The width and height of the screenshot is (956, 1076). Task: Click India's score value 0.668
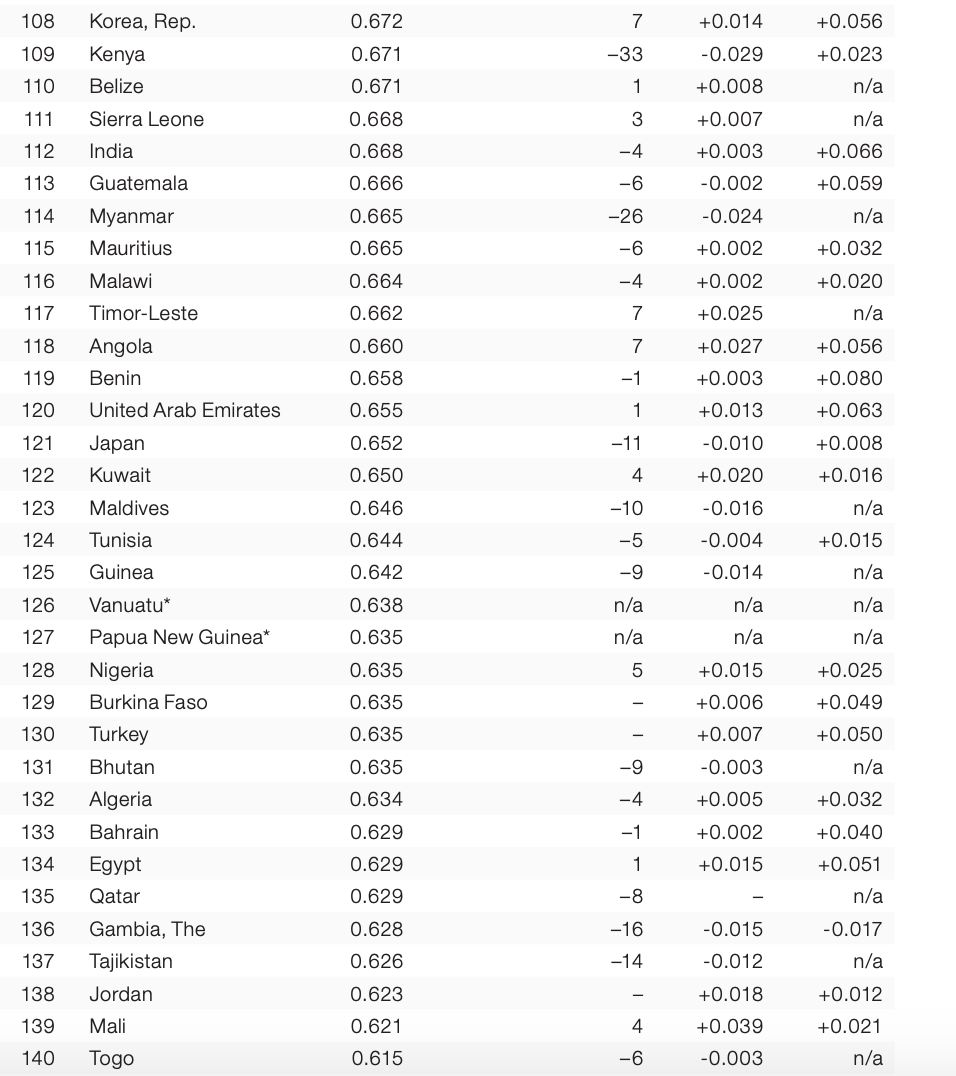376,151
